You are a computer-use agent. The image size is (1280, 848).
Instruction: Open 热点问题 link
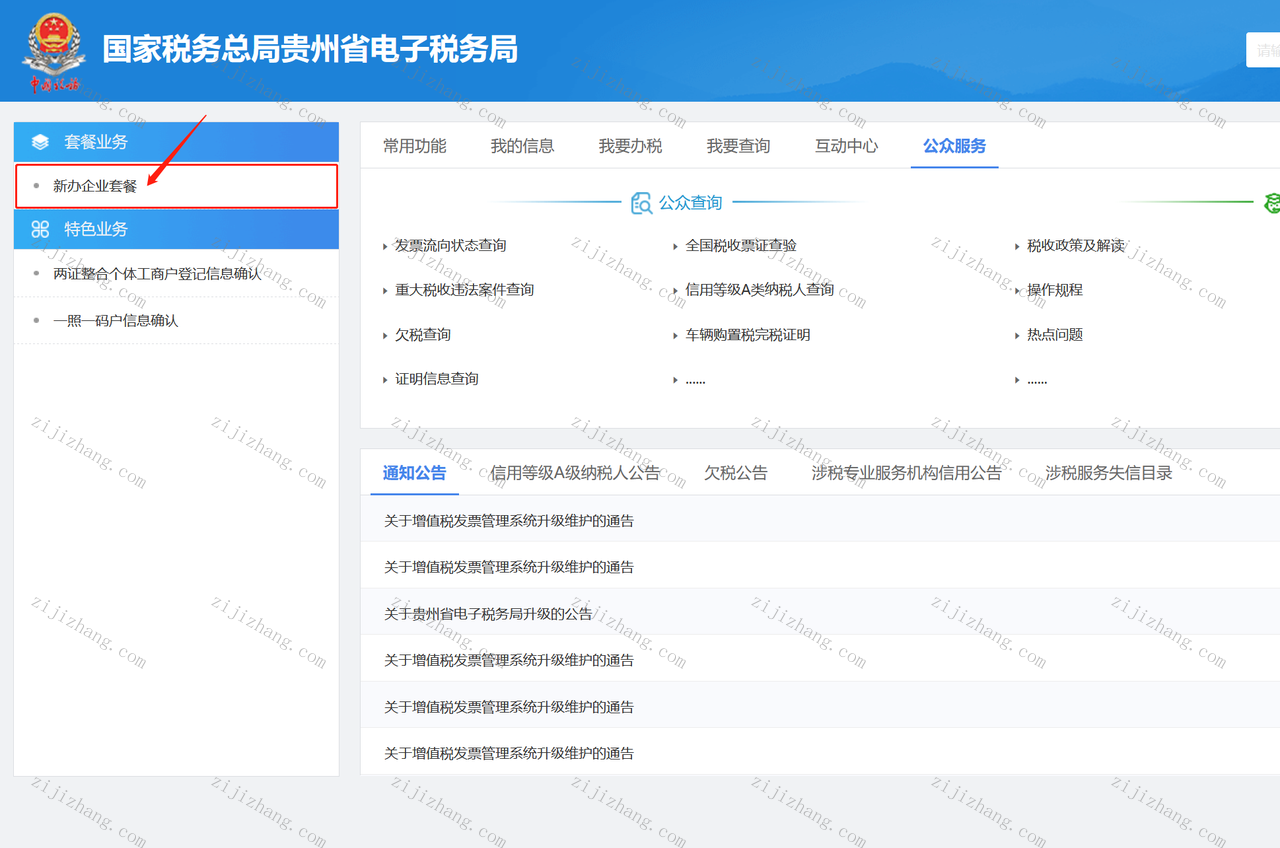(x=1055, y=335)
